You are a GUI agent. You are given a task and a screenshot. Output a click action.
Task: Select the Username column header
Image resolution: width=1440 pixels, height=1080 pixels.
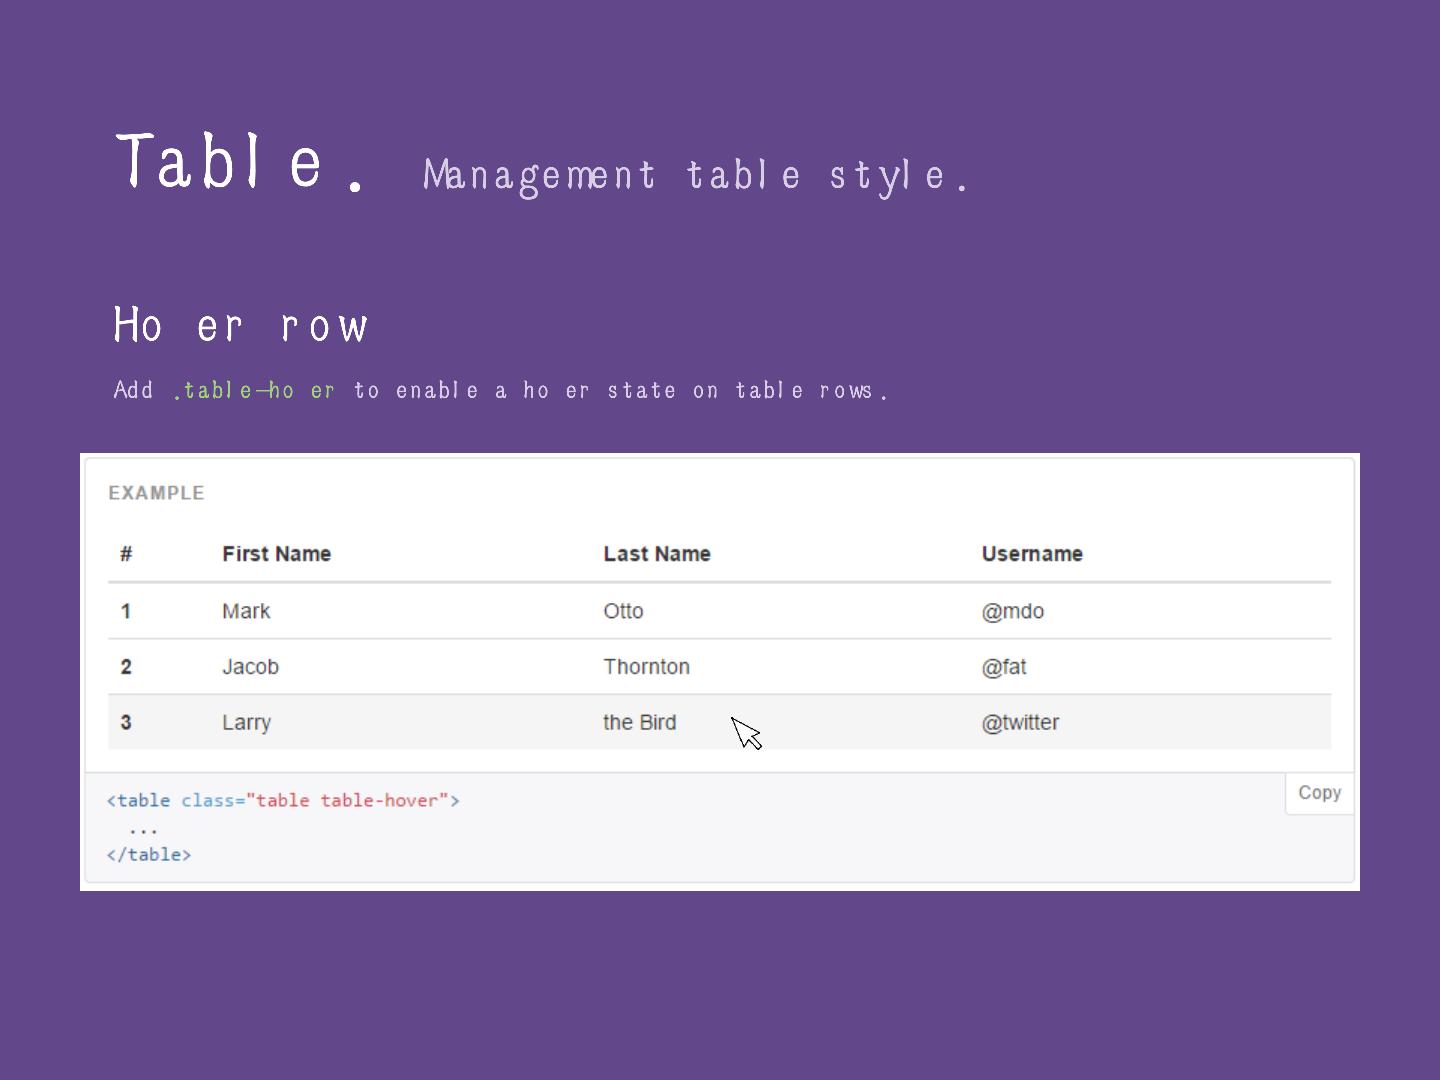click(x=1032, y=554)
